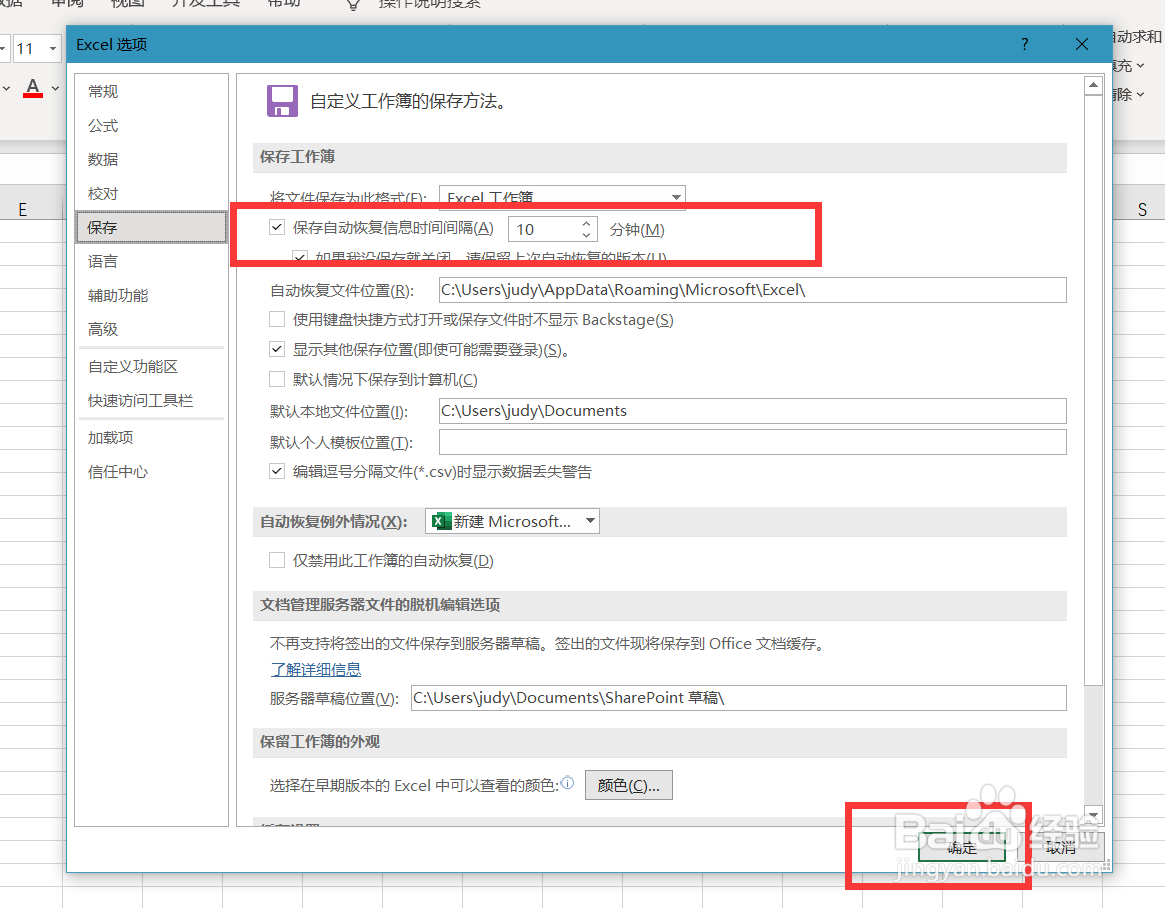Confirm with the 确定 button
This screenshot has width=1165, height=908.
[961, 847]
